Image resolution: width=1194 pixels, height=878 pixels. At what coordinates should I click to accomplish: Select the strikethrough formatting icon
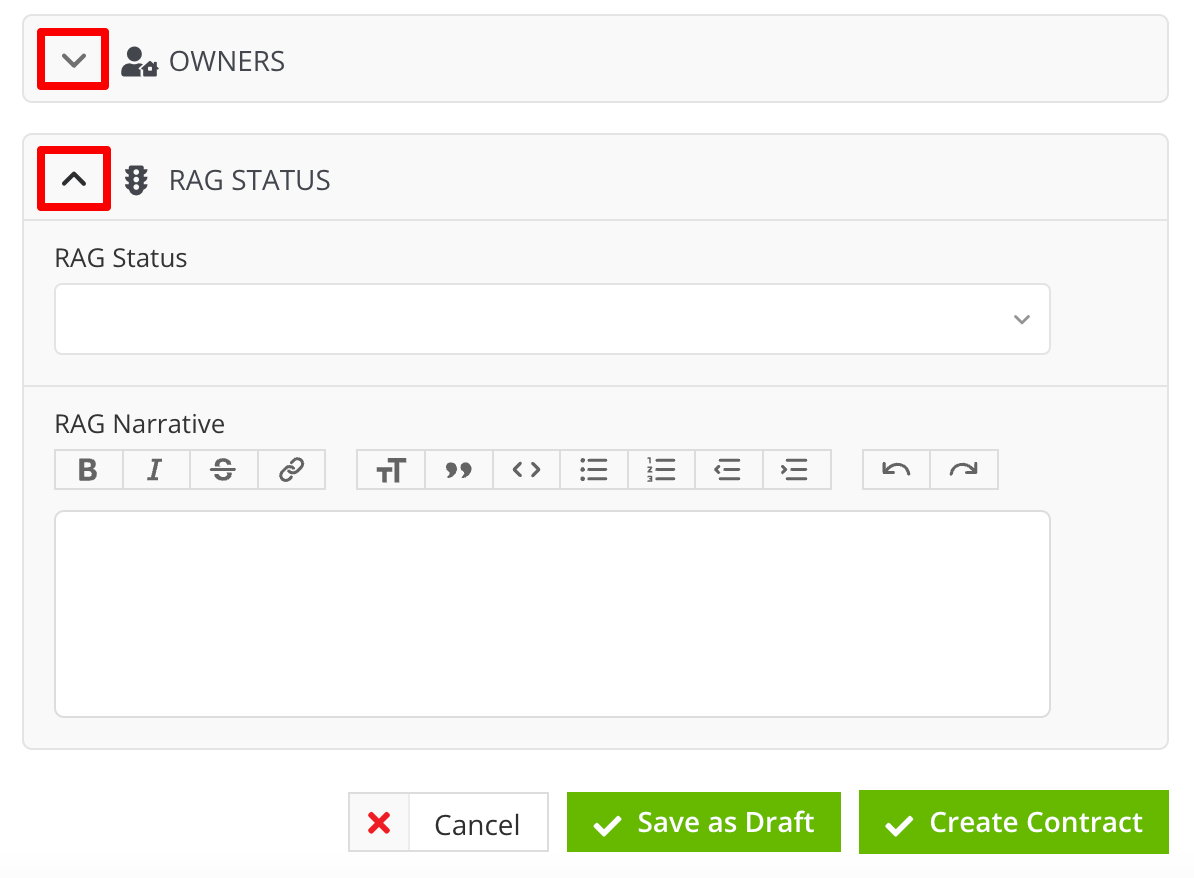(x=224, y=469)
